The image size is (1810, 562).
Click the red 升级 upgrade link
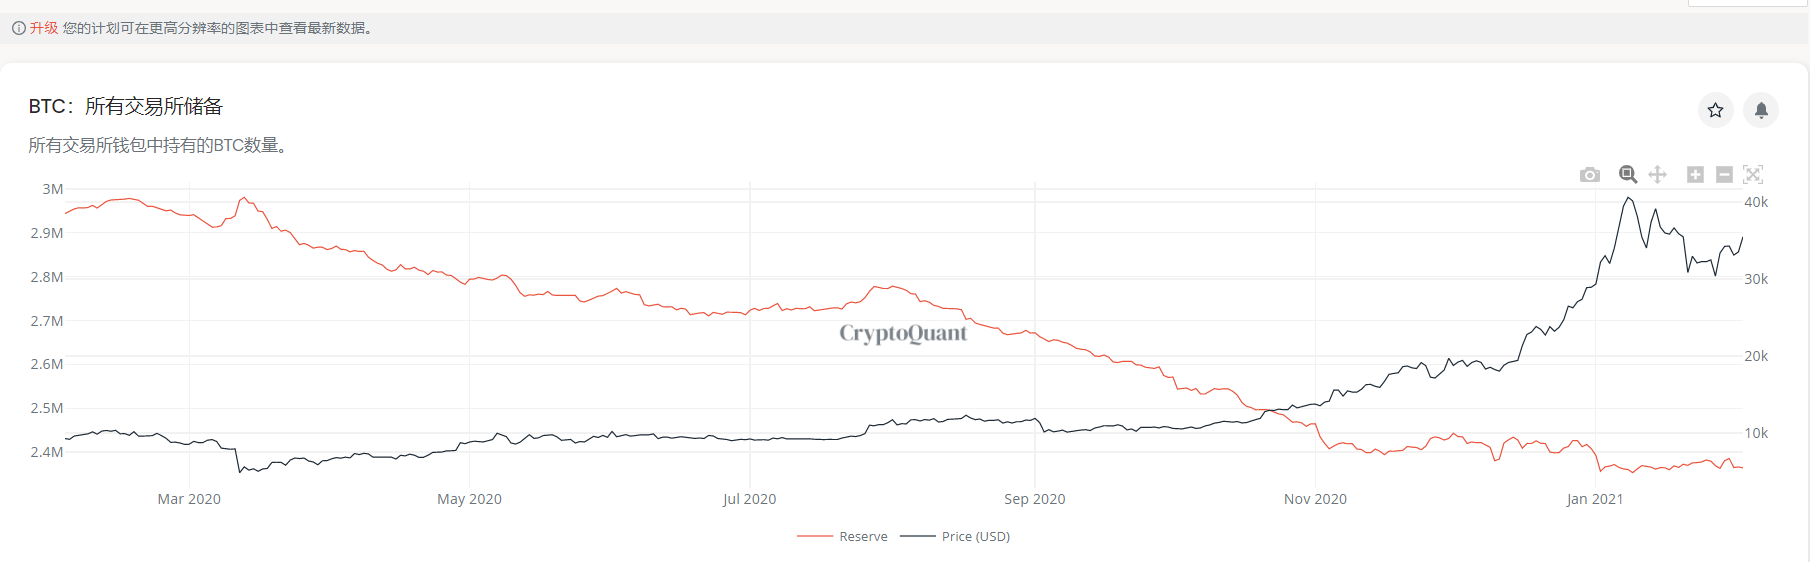pyautogui.click(x=44, y=28)
